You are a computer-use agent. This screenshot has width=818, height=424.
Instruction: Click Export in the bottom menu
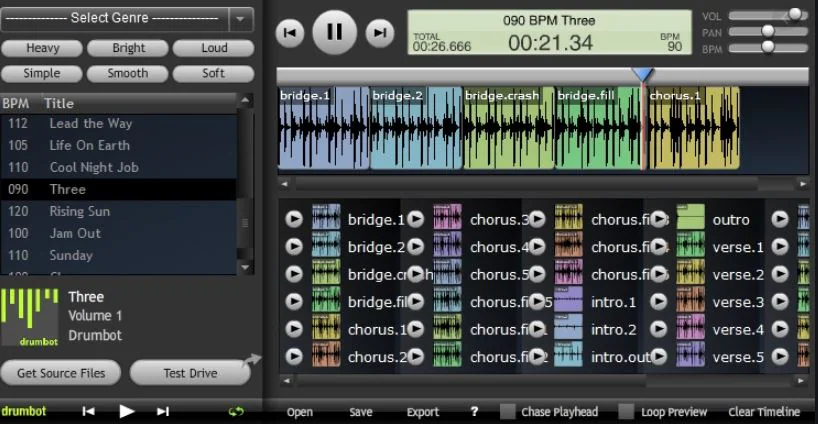click(x=423, y=412)
